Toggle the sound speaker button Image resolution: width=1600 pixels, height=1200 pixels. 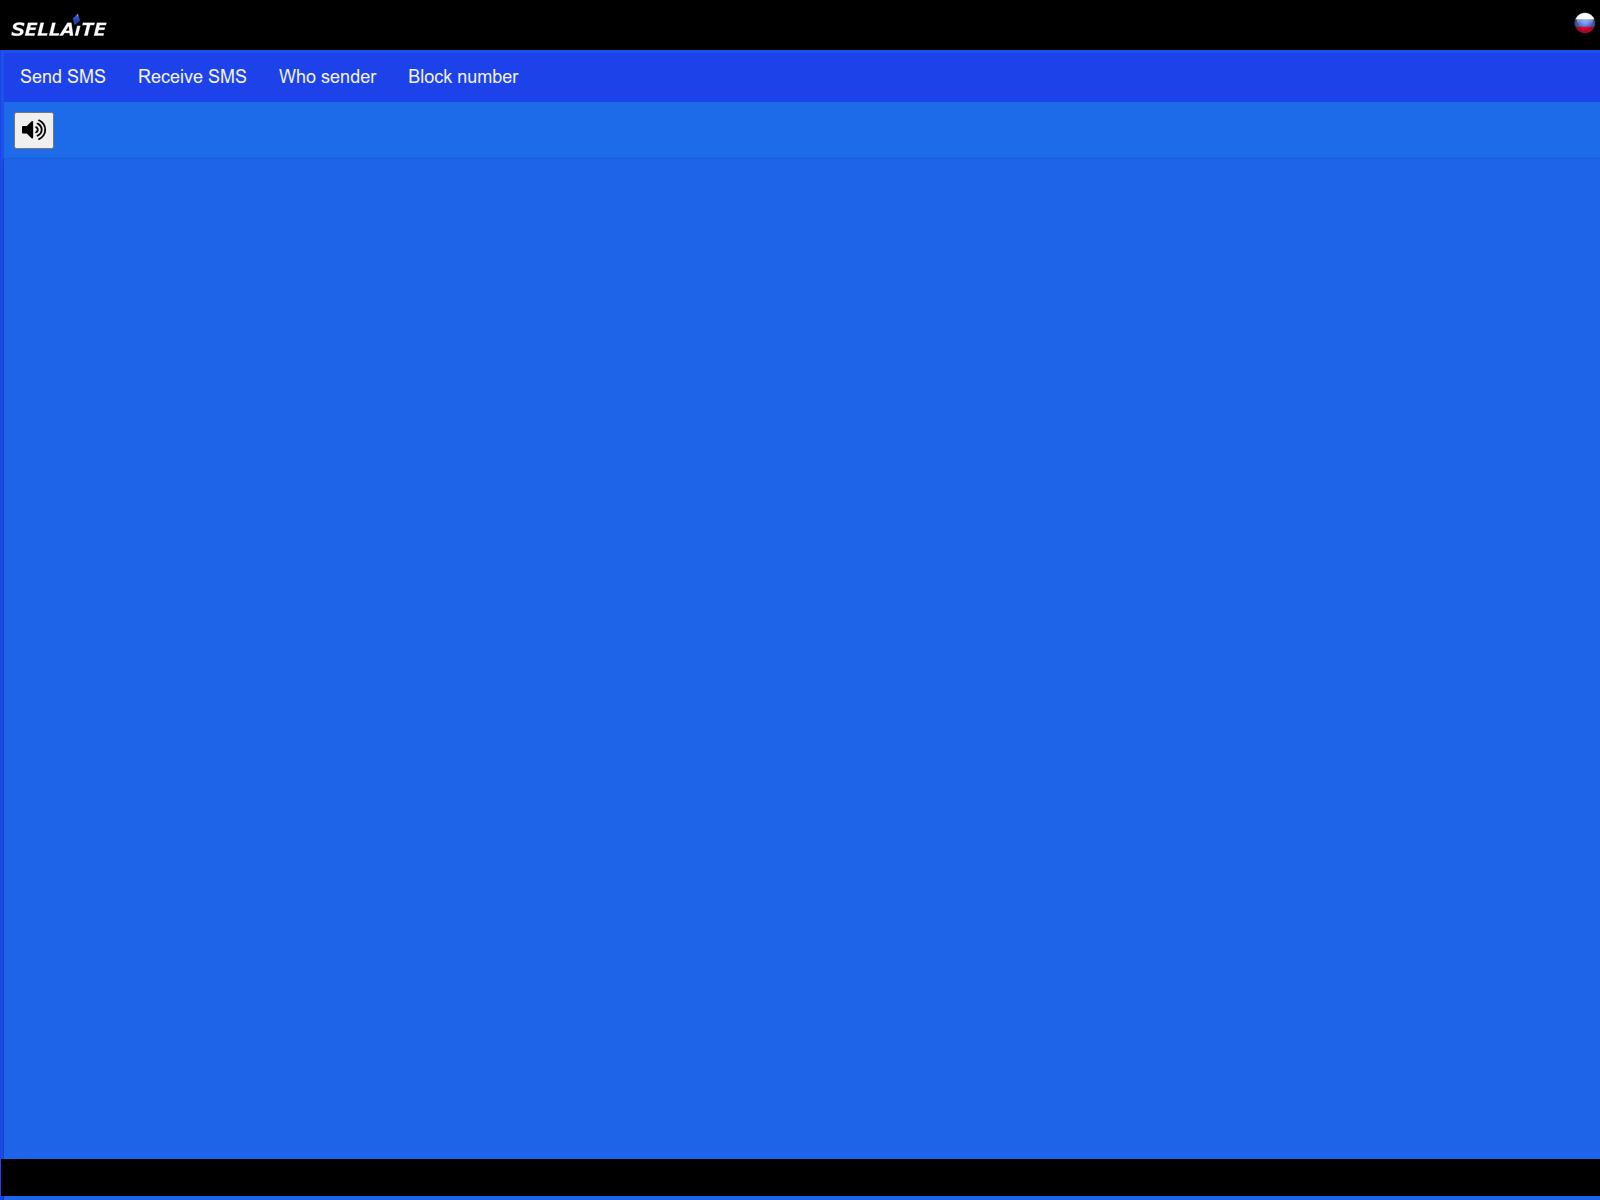34,130
